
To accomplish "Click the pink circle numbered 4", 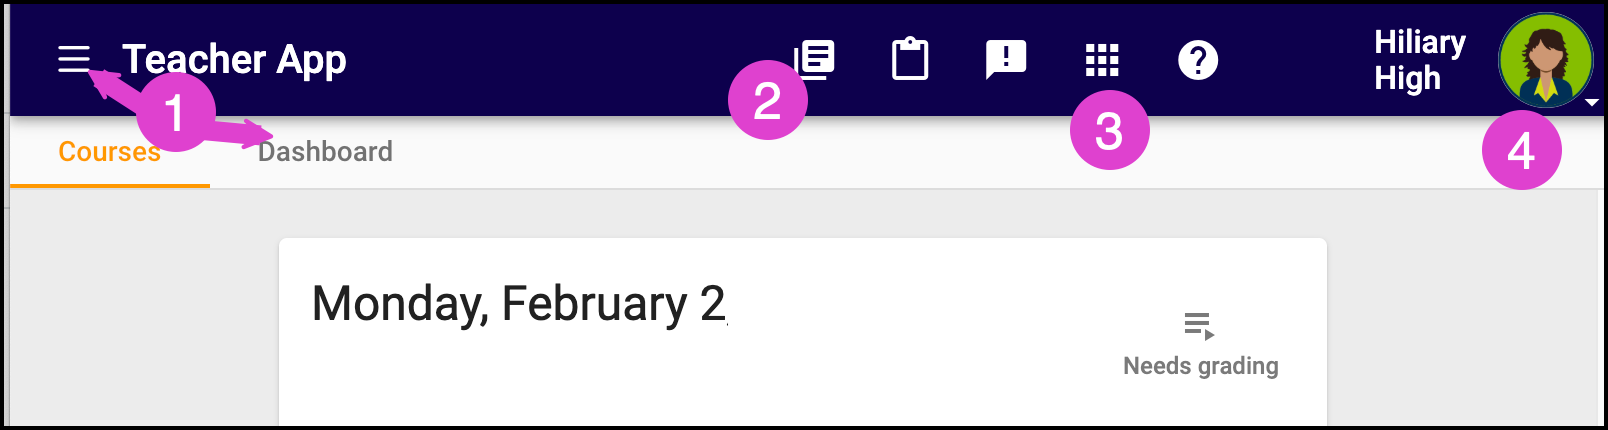I will click(x=1521, y=150).
